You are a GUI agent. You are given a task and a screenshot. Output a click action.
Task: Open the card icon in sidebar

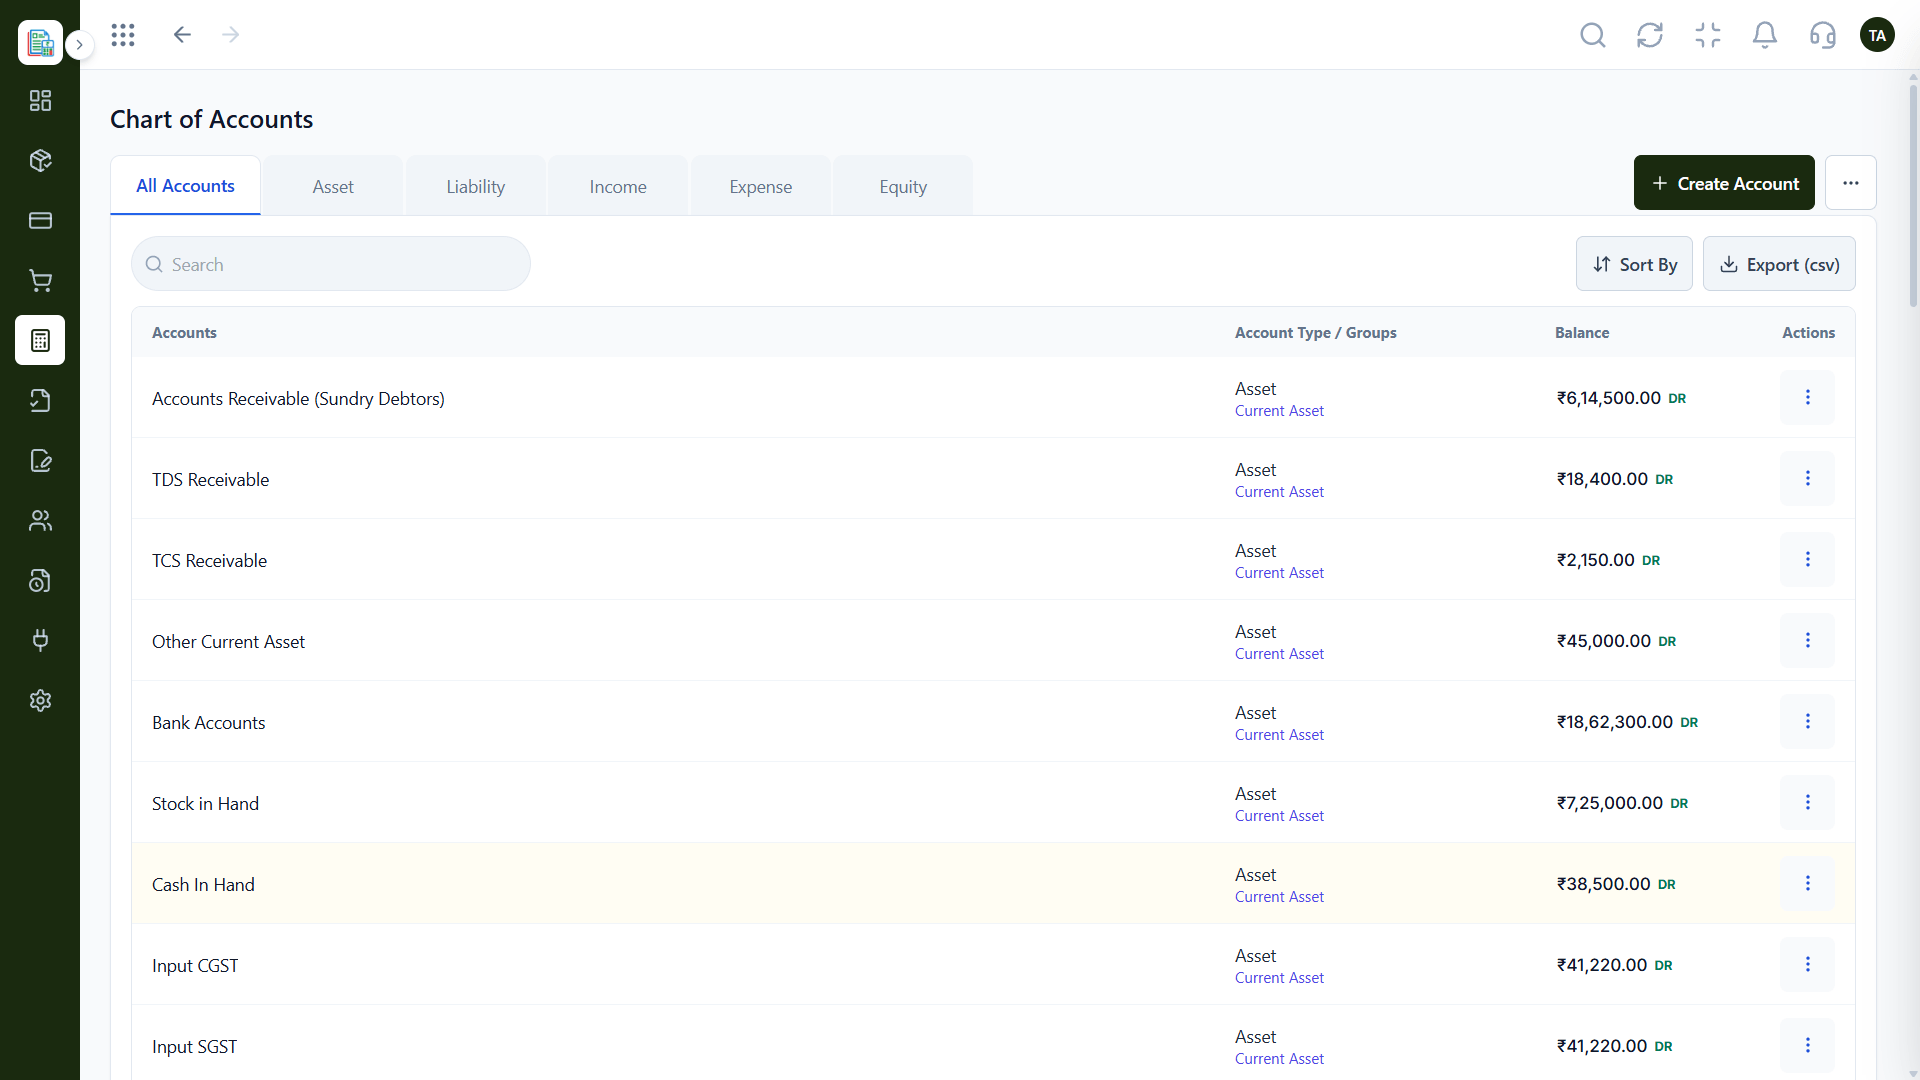[40, 221]
